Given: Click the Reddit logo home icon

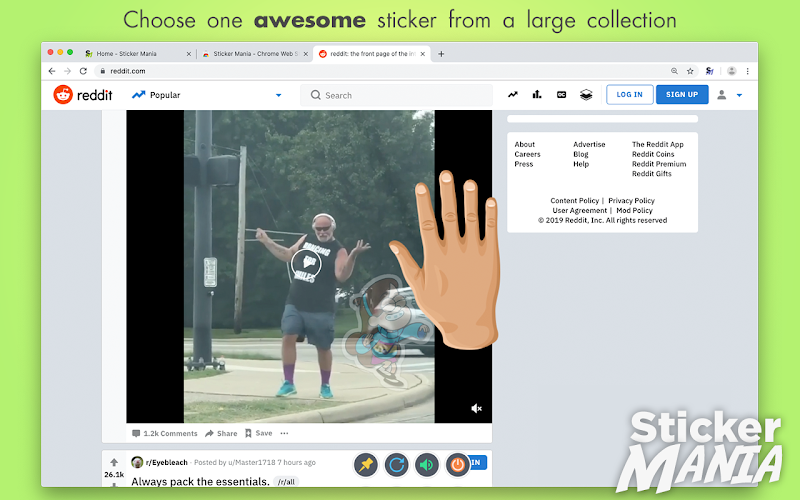Looking at the screenshot, I should [x=63, y=95].
